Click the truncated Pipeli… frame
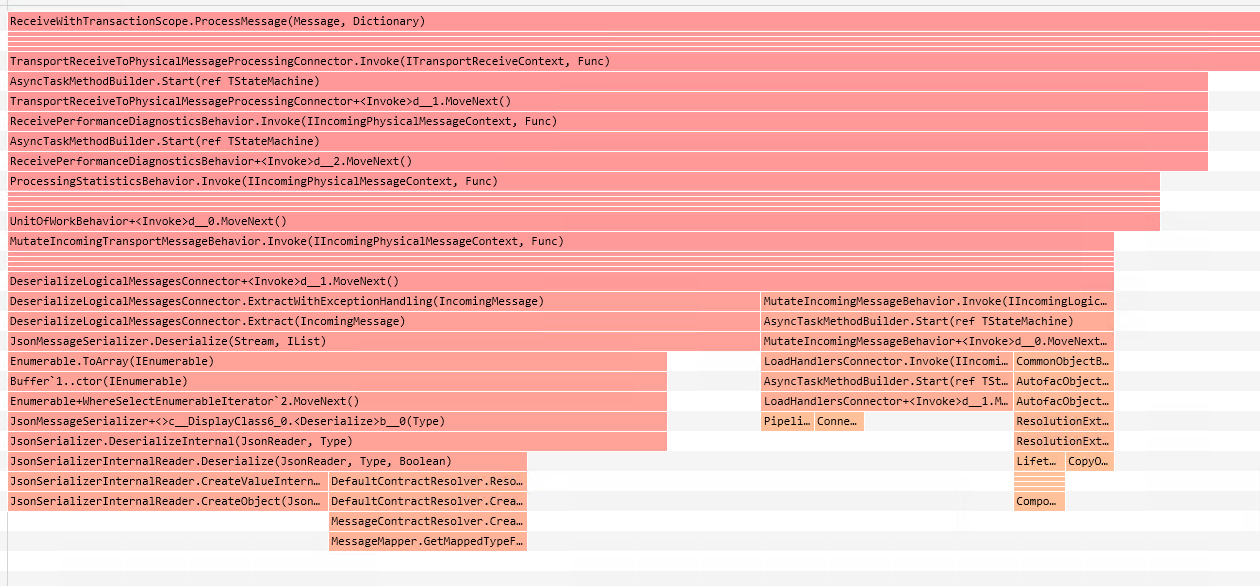This screenshot has height=586, width=1260. pyautogui.click(x=787, y=421)
